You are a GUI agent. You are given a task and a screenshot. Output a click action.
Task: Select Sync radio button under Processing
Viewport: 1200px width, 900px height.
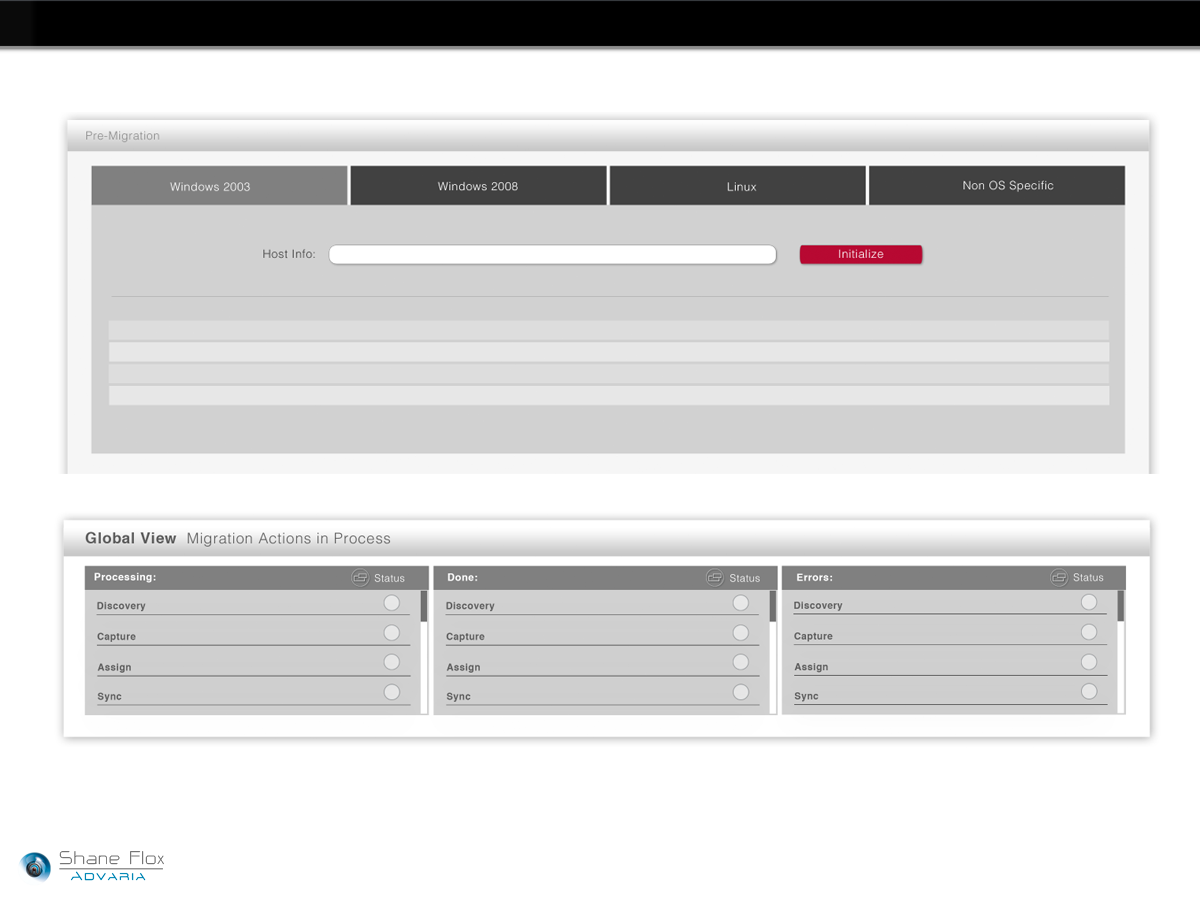coord(392,692)
